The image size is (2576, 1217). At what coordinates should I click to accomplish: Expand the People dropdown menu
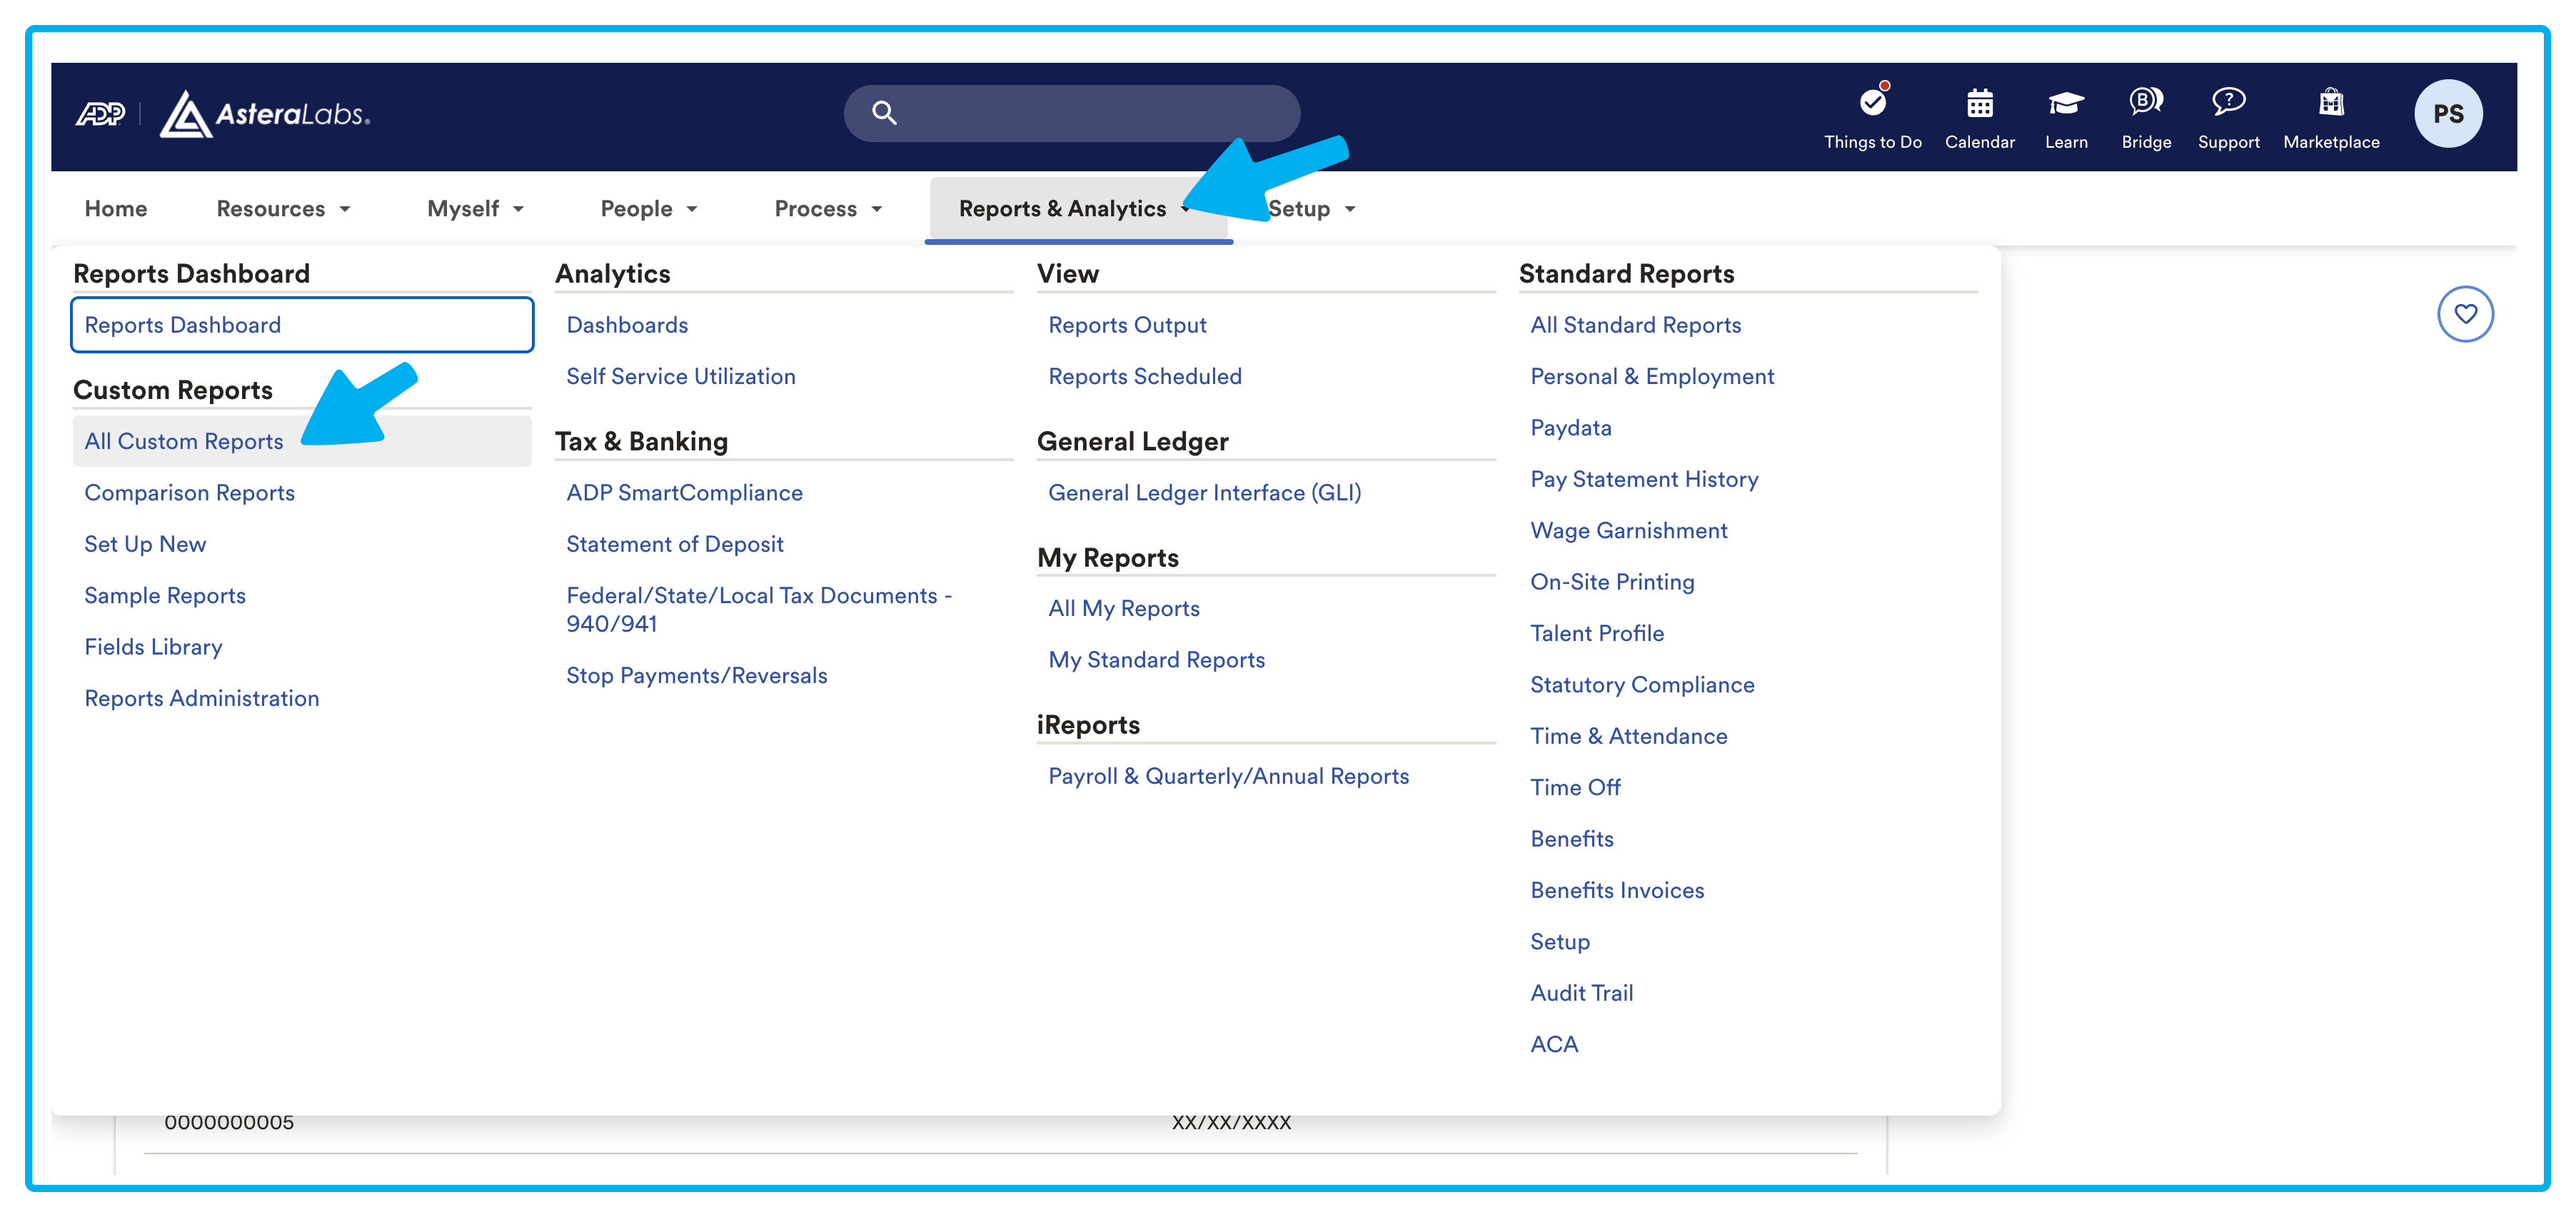(x=648, y=209)
